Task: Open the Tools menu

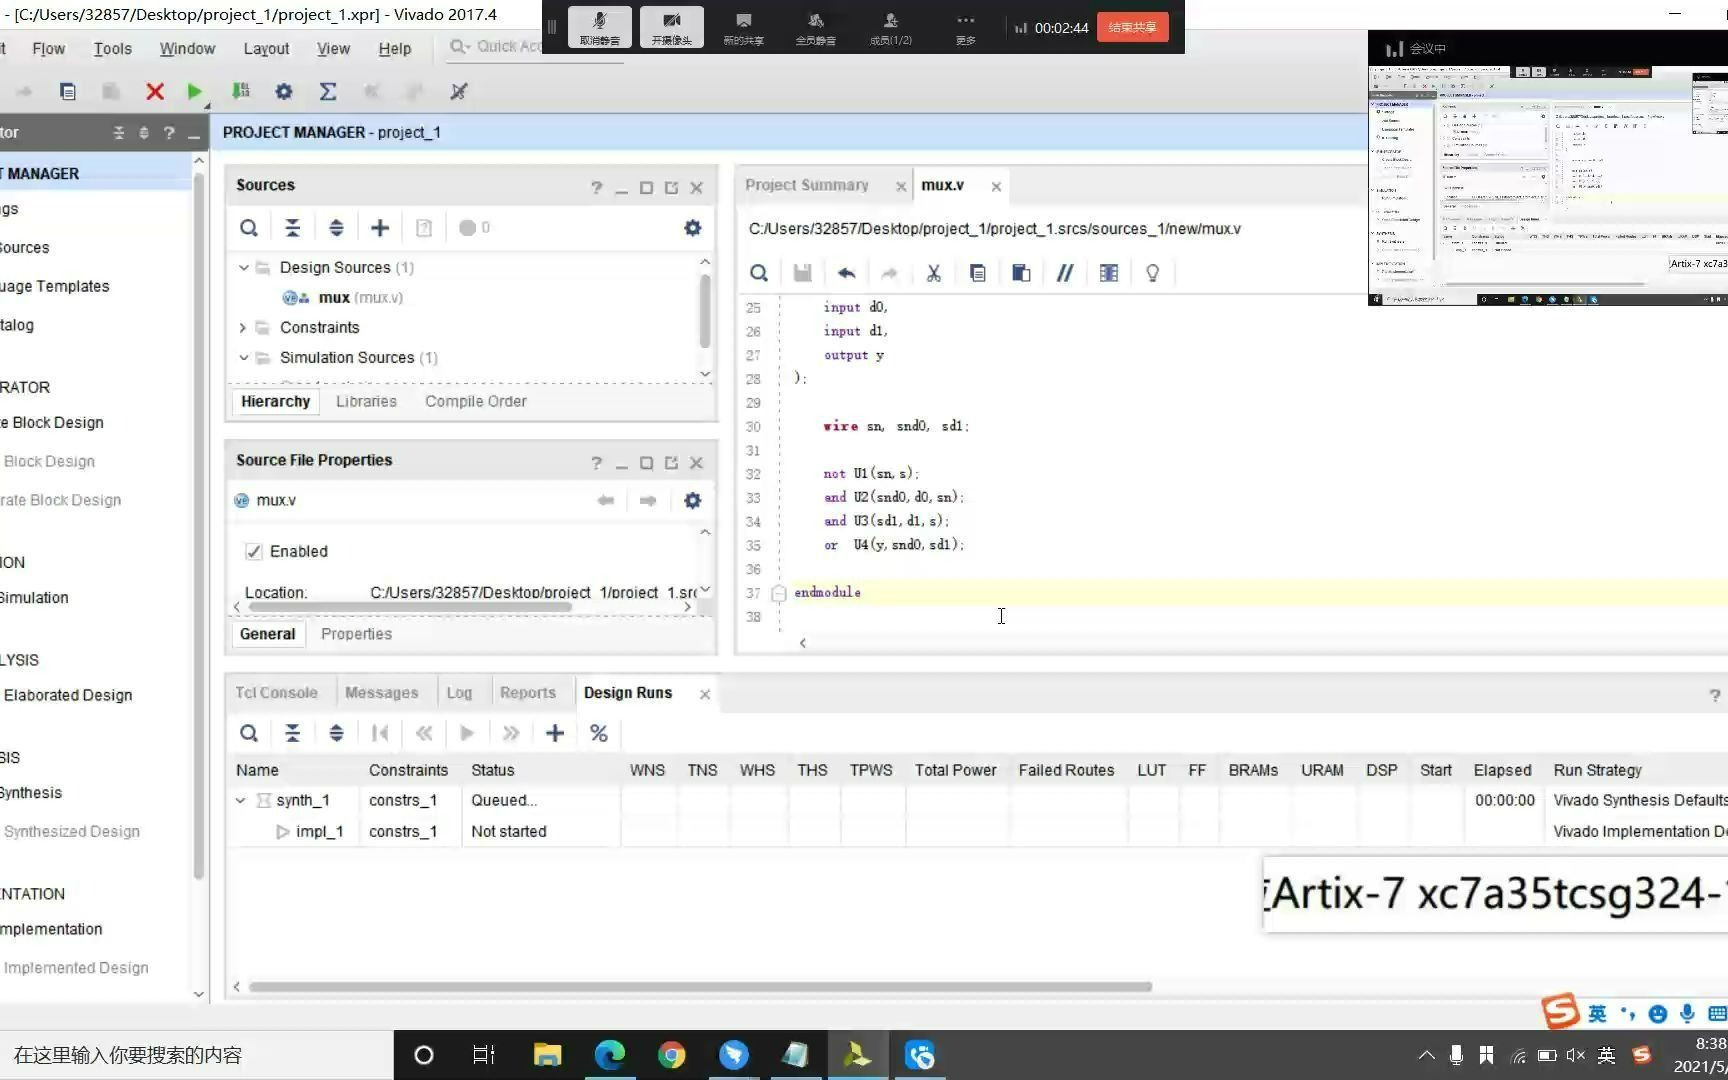Action: pos(113,48)
